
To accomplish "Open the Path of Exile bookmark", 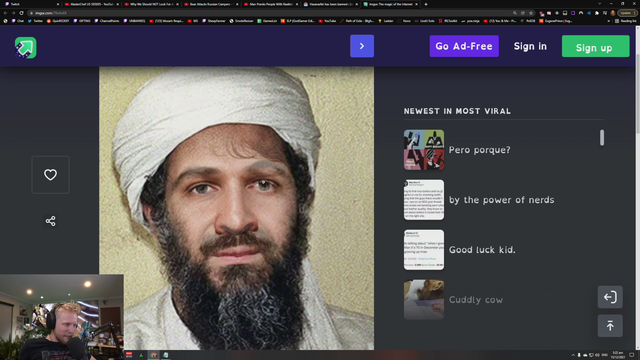I will pyautogui.click(x=357, y=21).
